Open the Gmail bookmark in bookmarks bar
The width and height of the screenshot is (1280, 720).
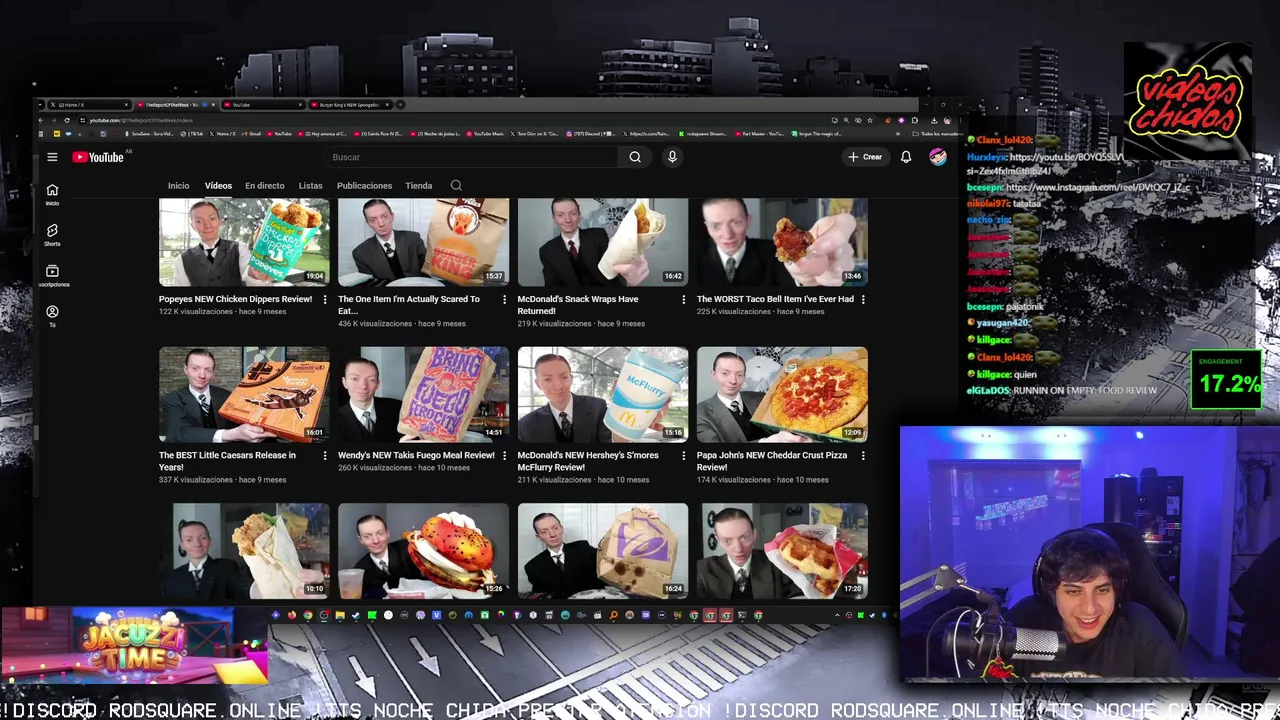click(251, 134)
